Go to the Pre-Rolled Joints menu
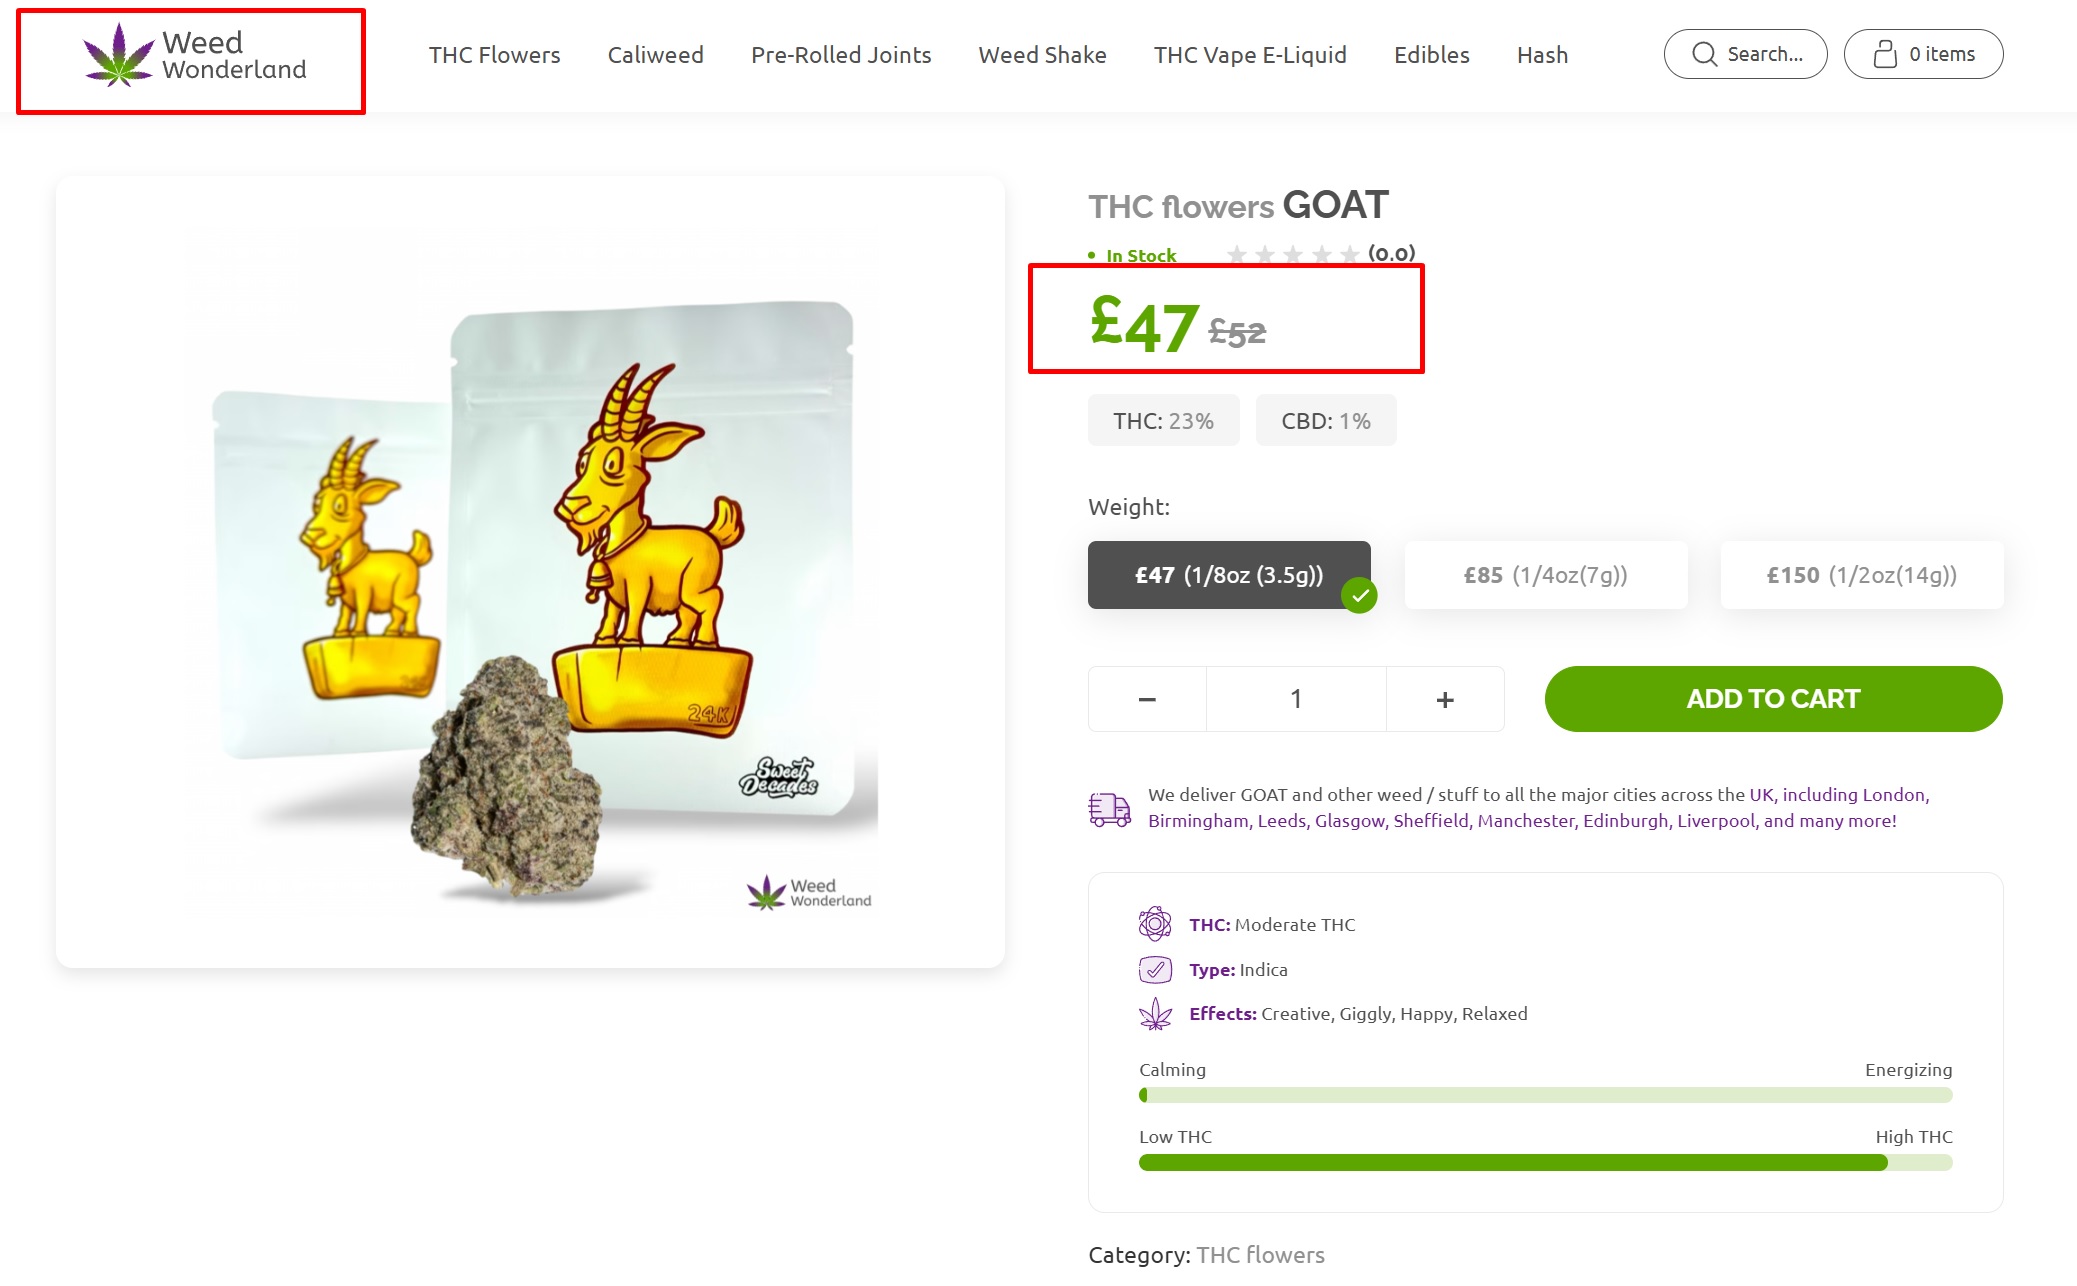Viewport: 2077px width, 1286px height. point(841,55)
